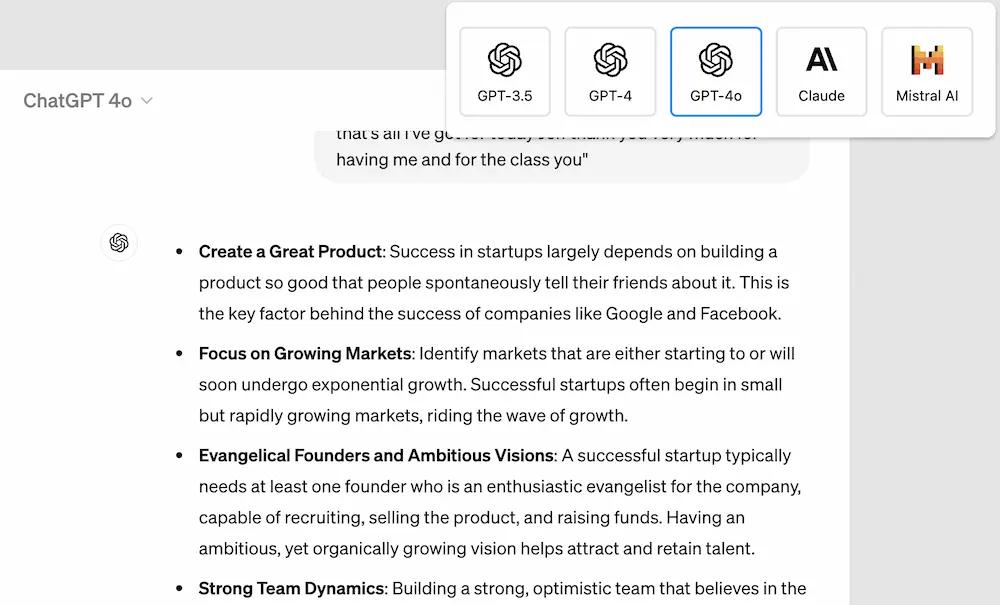1000x605 pixels.
Task: Click the words 'Google and Facebook' in response
Action: (x=692, y=314)
